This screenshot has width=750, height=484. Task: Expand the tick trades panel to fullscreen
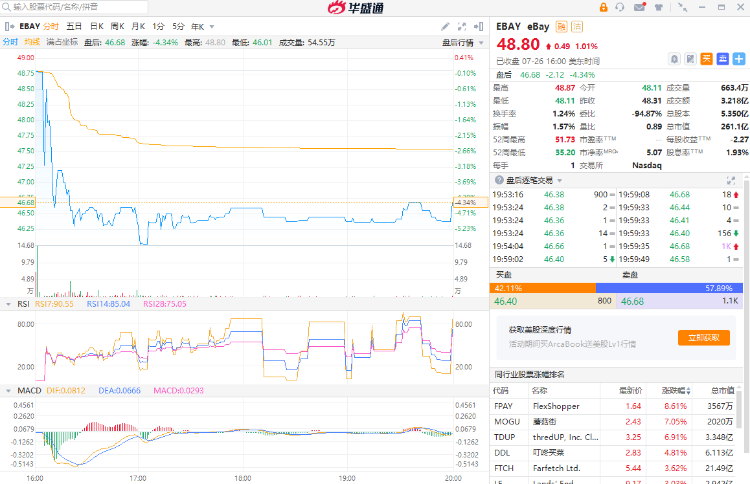pos(731,180)
